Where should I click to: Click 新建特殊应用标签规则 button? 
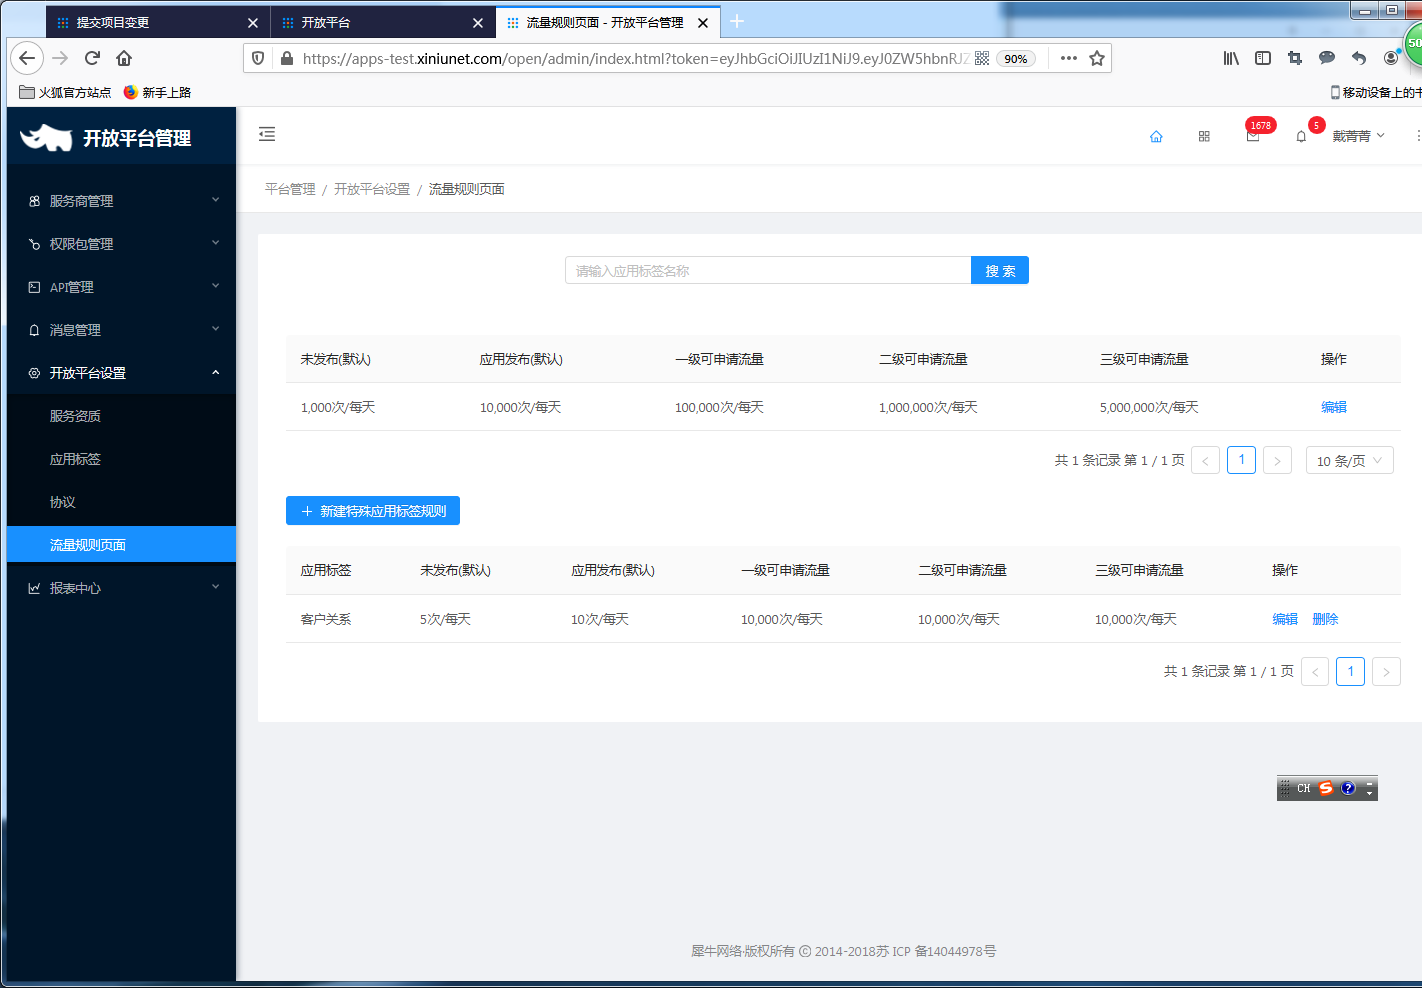tap(373, 511)
